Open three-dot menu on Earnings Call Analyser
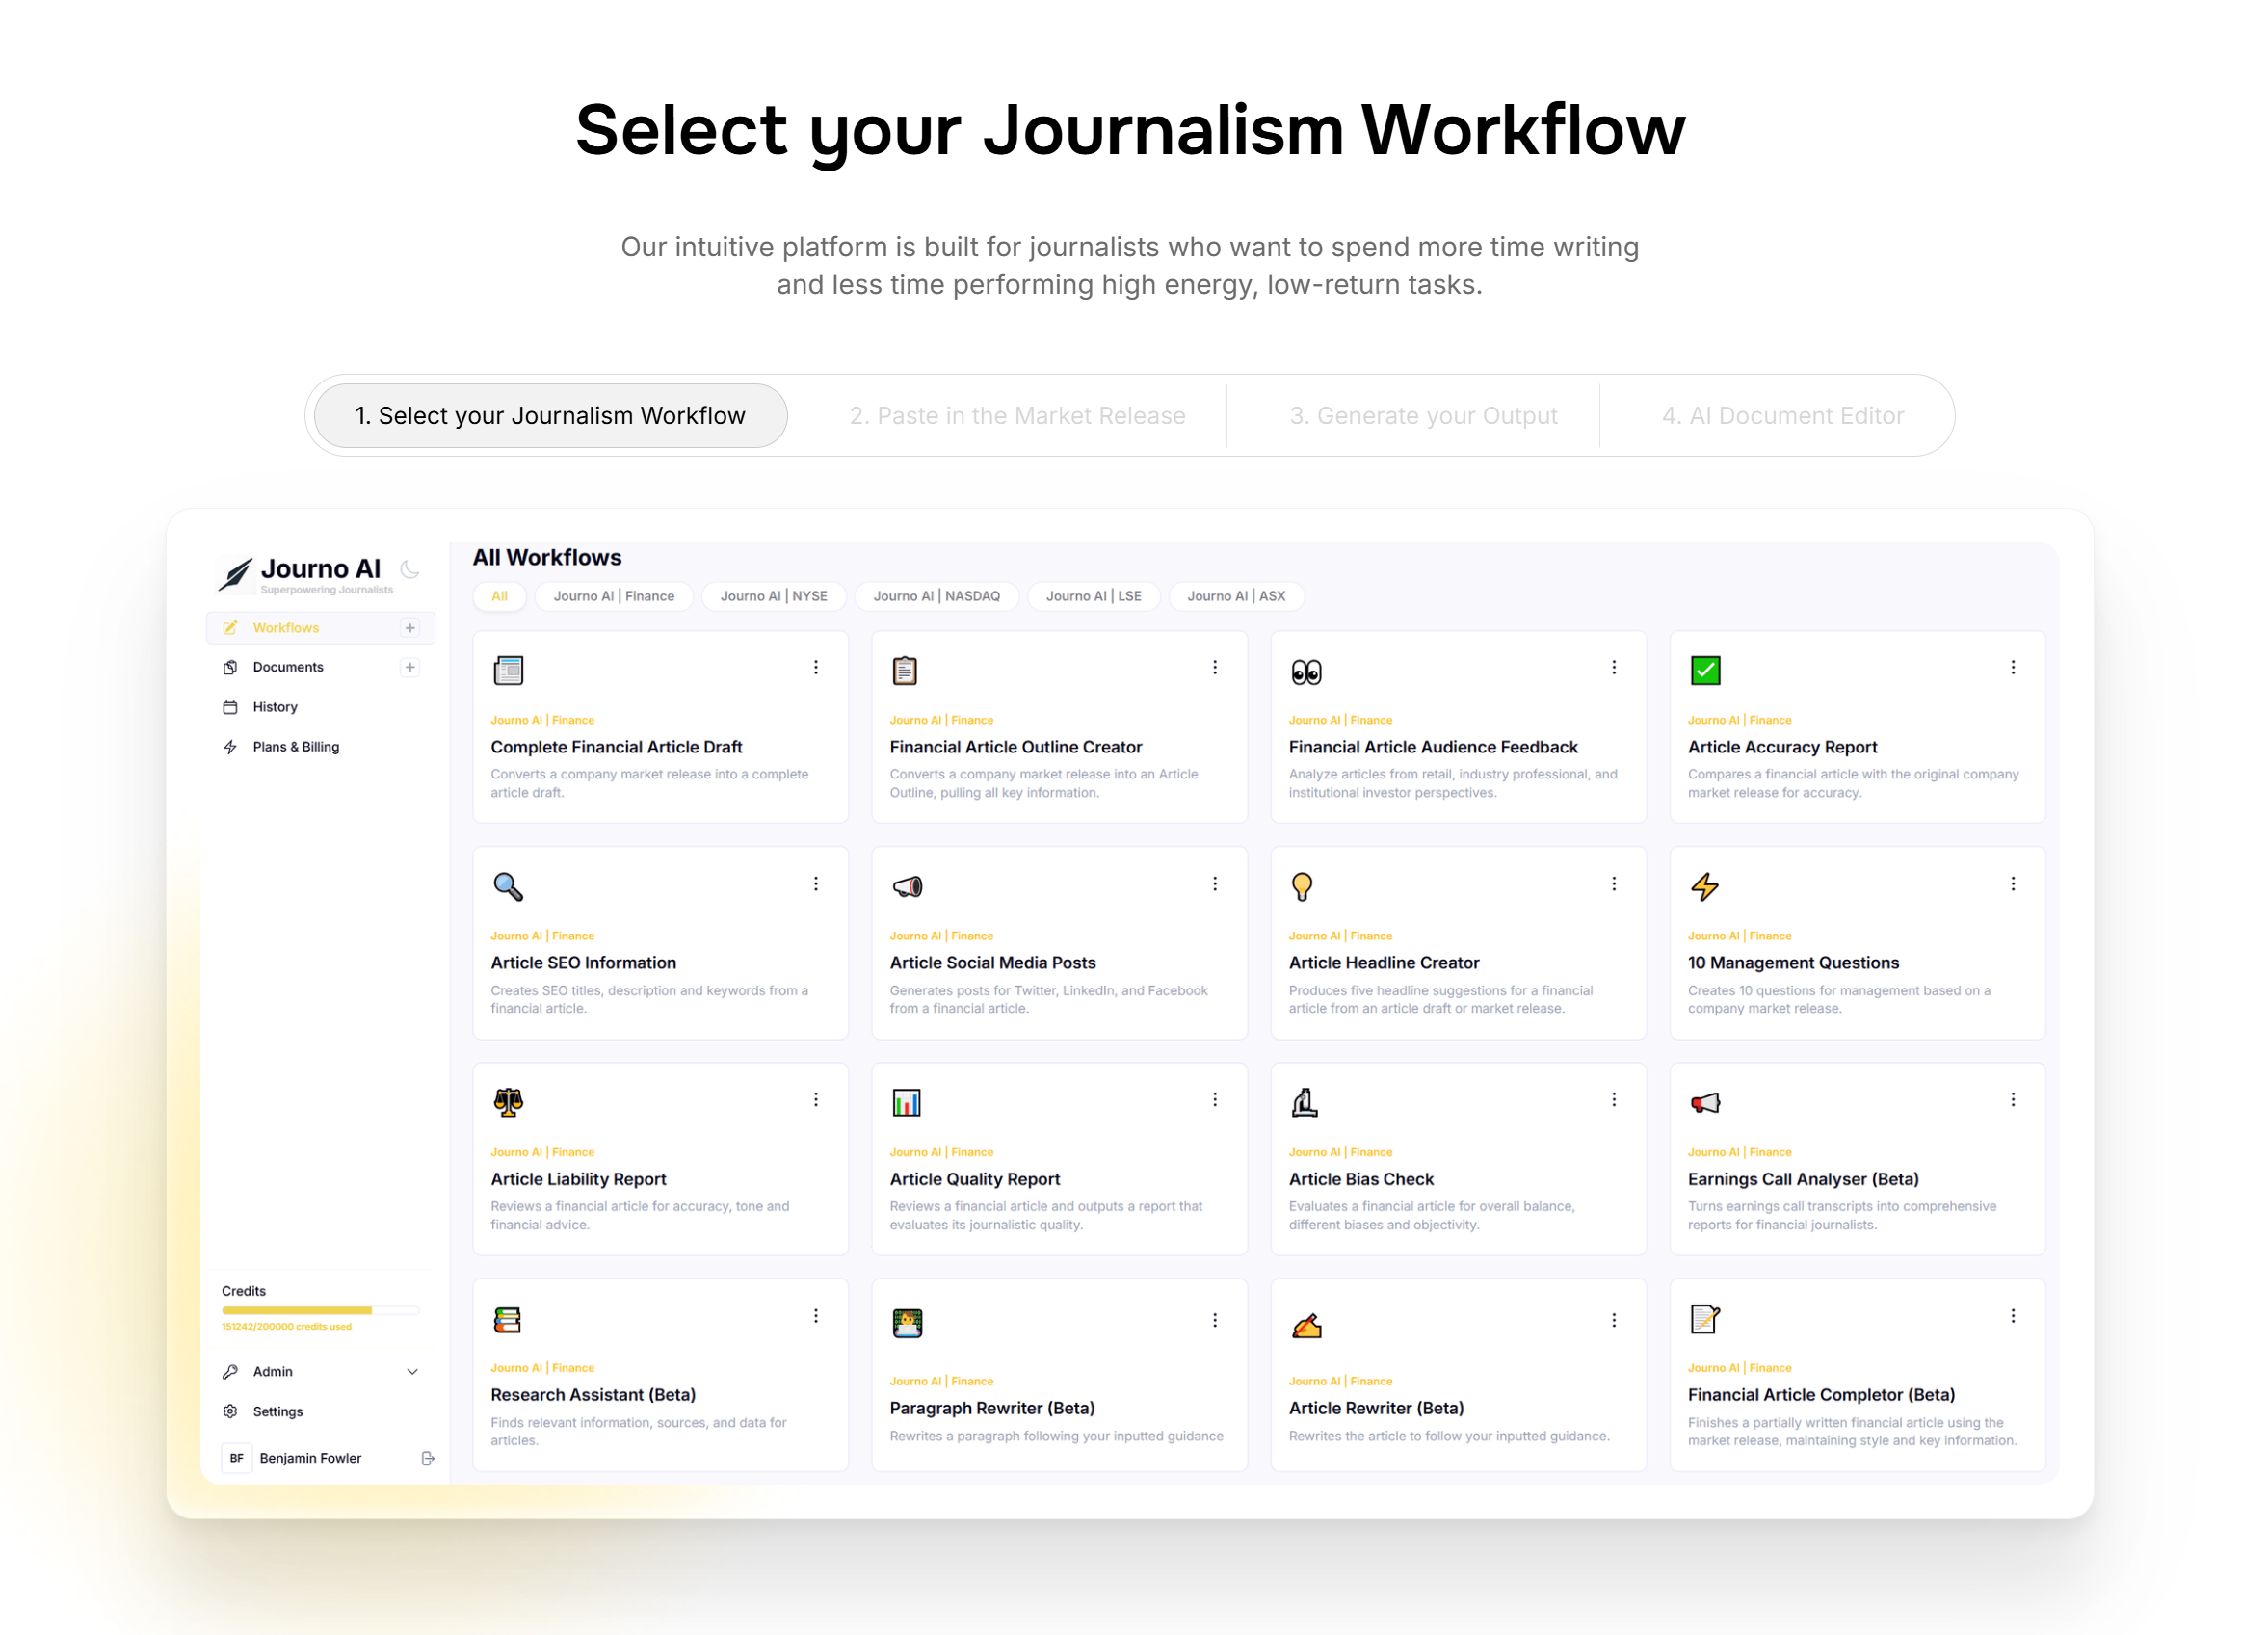 [2013, 1099]
